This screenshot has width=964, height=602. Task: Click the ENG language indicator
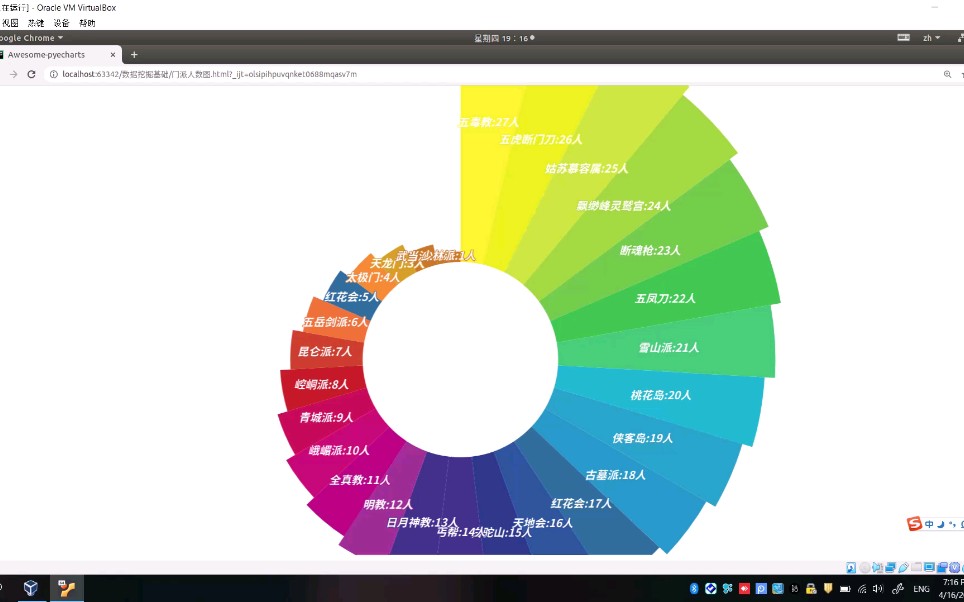coord(921,589)
